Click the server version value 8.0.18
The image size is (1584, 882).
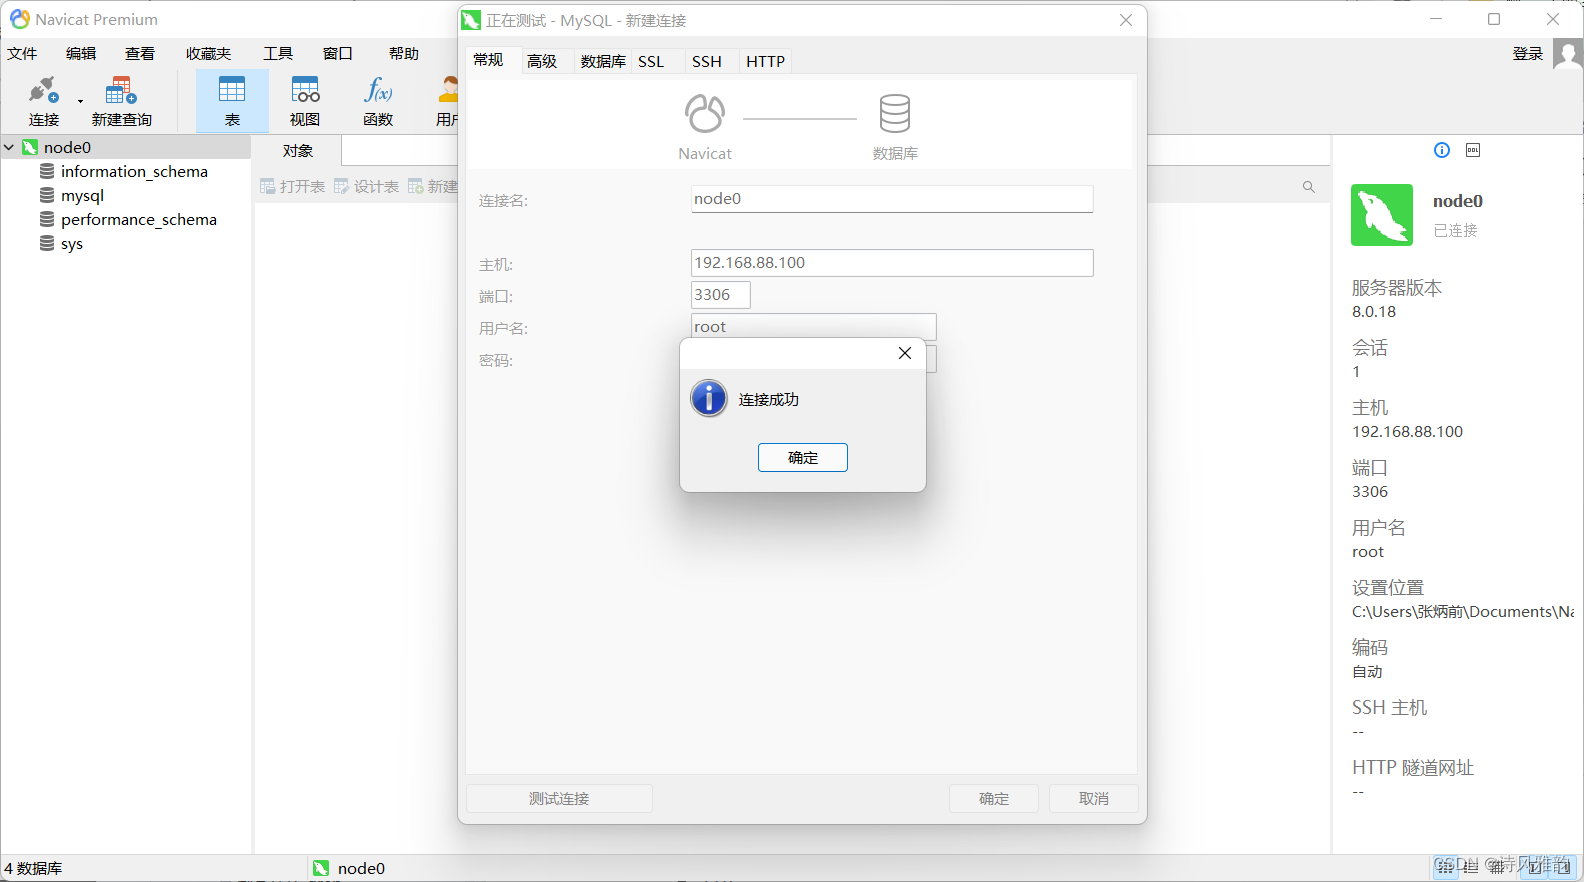coord(1374,312)
